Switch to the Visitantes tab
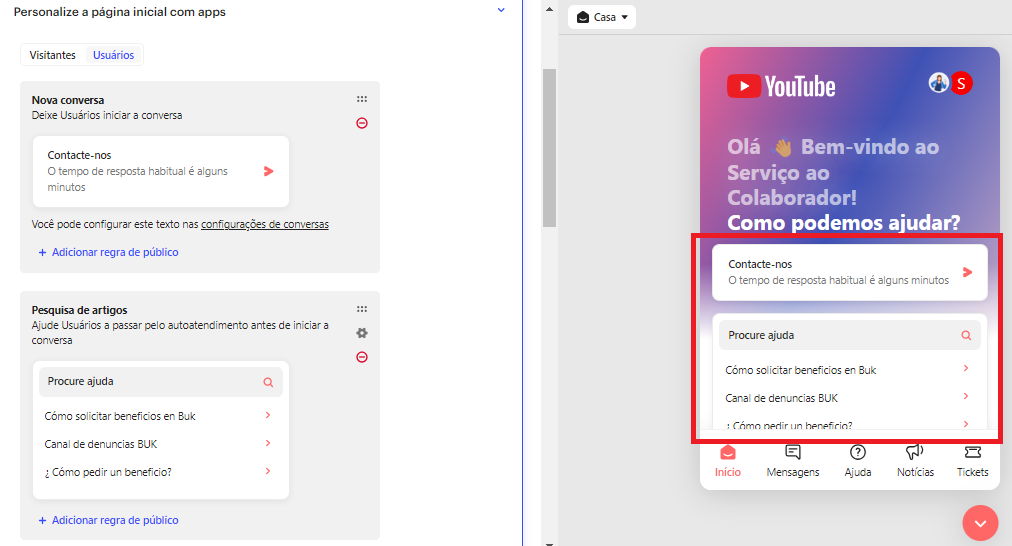This screenshot has width=1012, height=546. (53, 55)
